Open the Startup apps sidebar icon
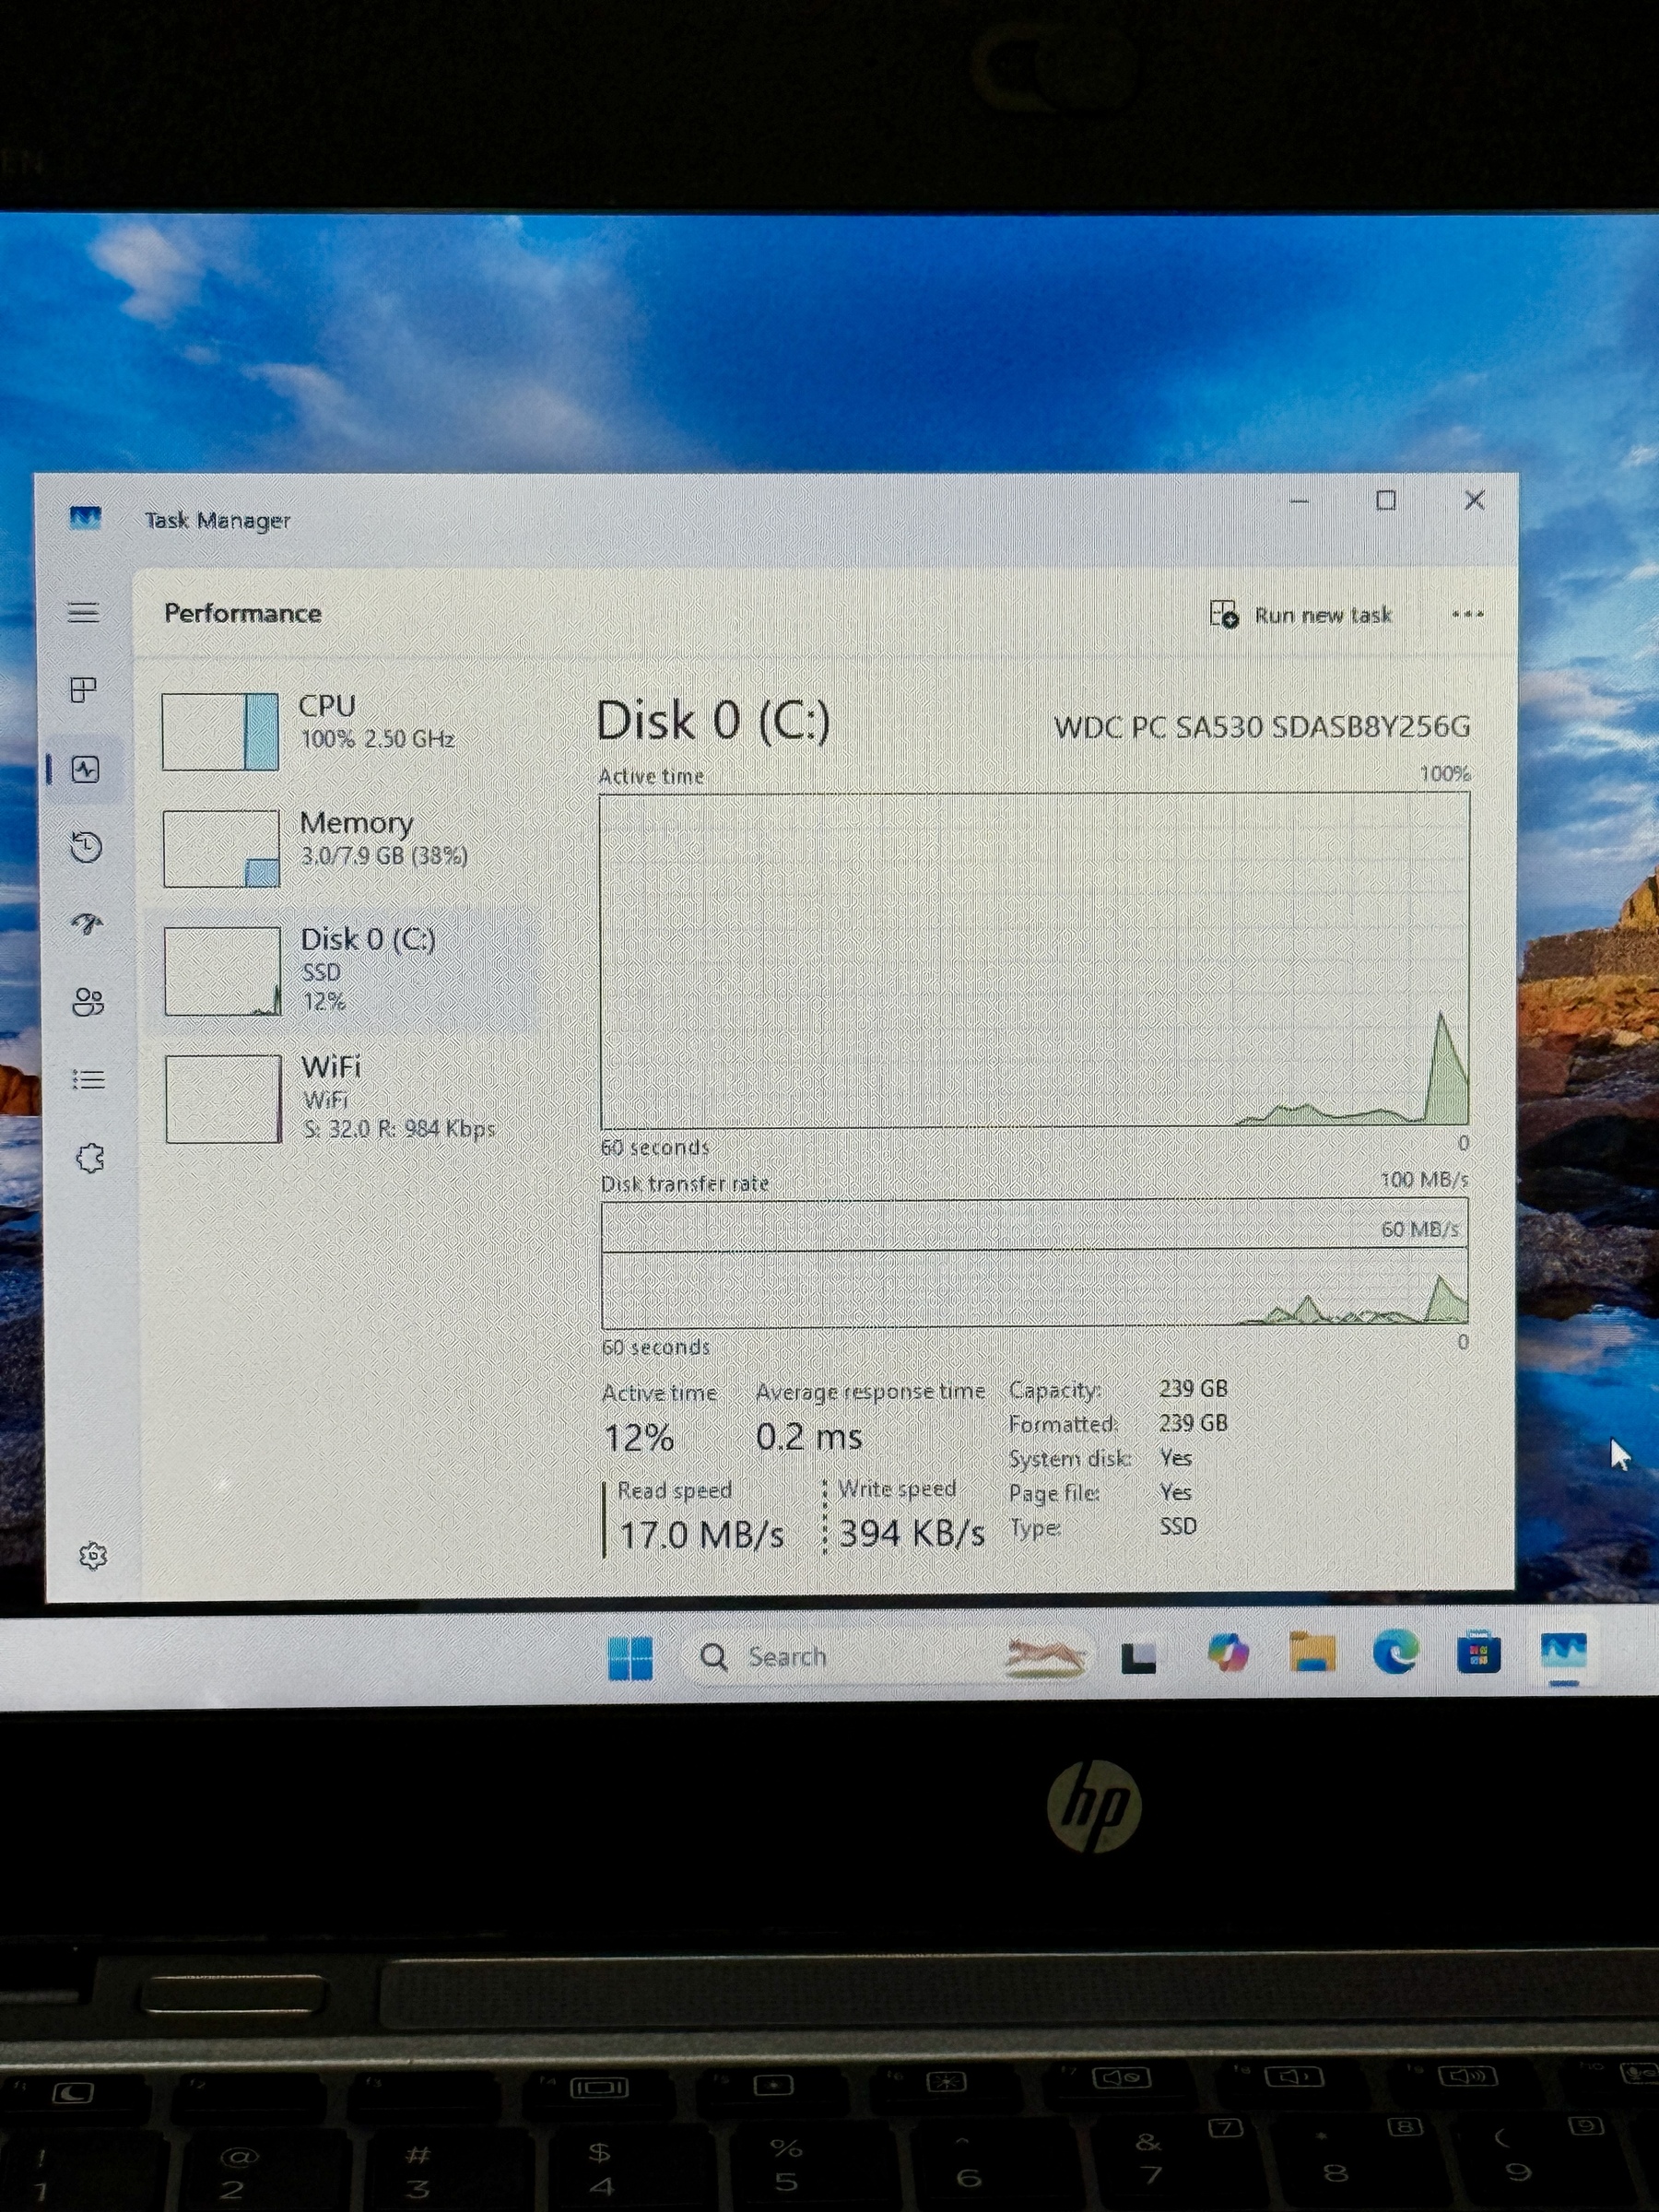Viewport: 1659px width, 2212px height. pyautogui.click(x=87, y=924)
